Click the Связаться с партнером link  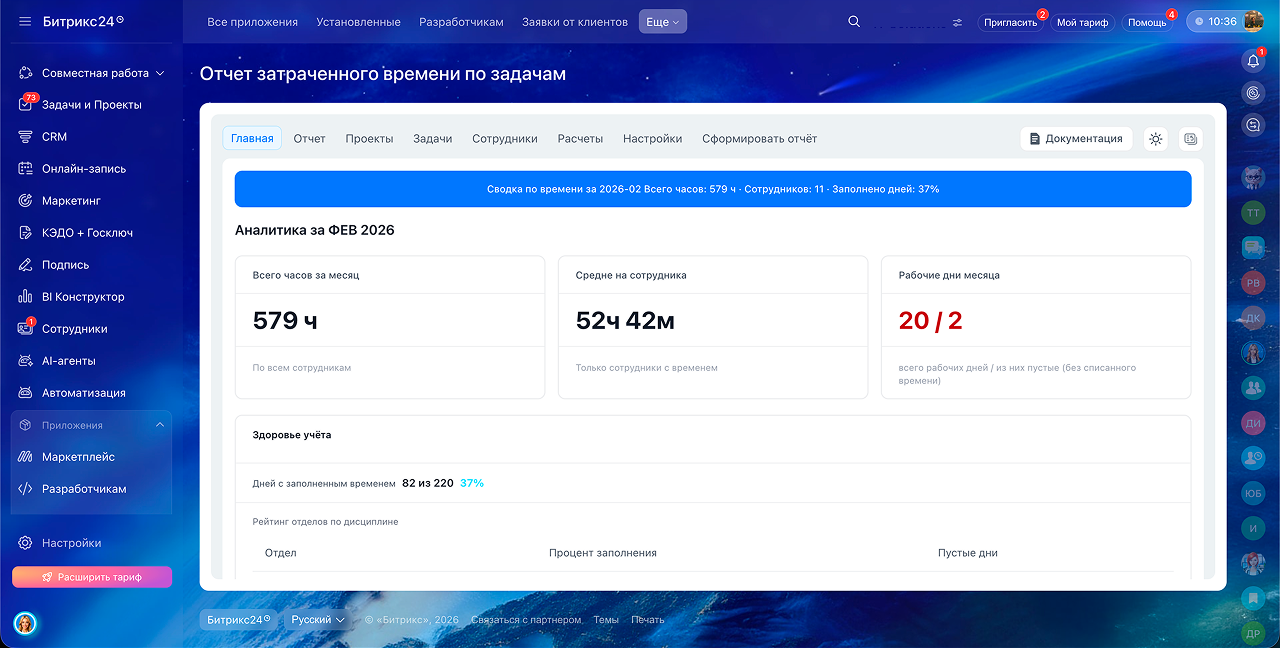pyautogui.click(x=526, y=620)
